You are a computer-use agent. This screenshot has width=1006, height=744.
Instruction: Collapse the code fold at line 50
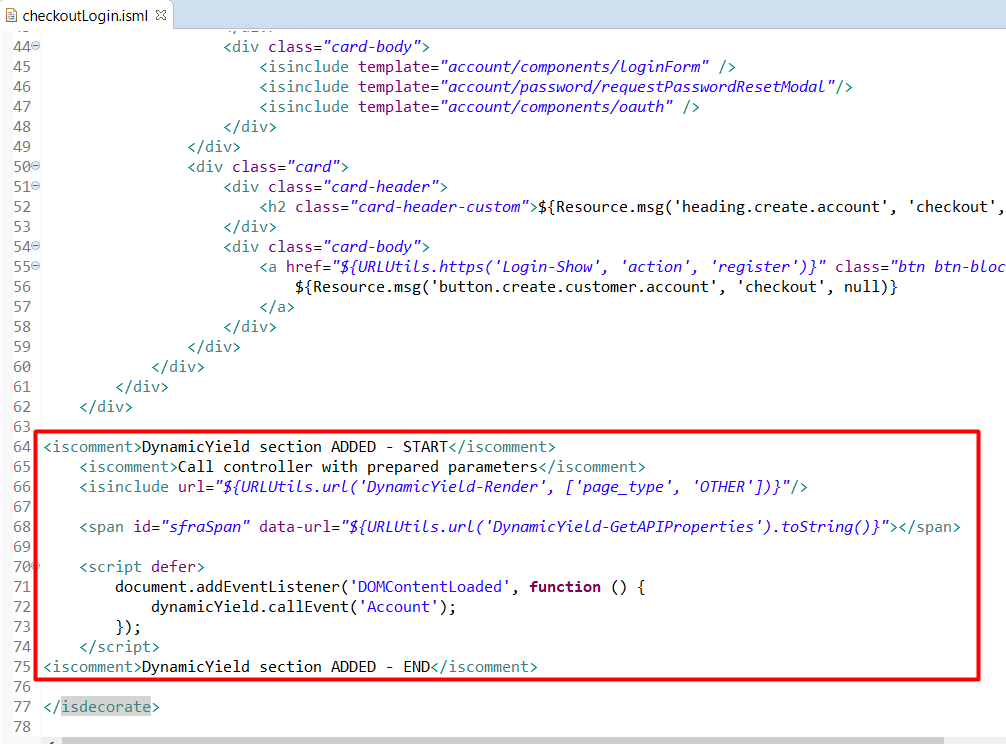[x=36, y=166]
